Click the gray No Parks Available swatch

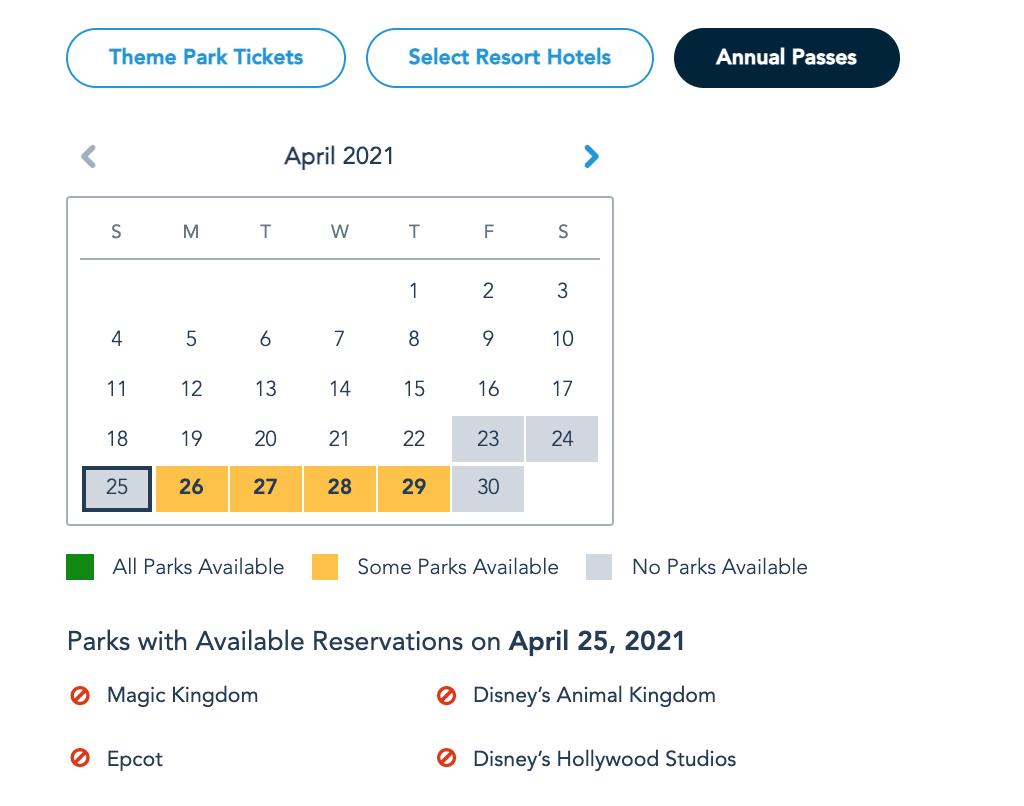point(600,567)
